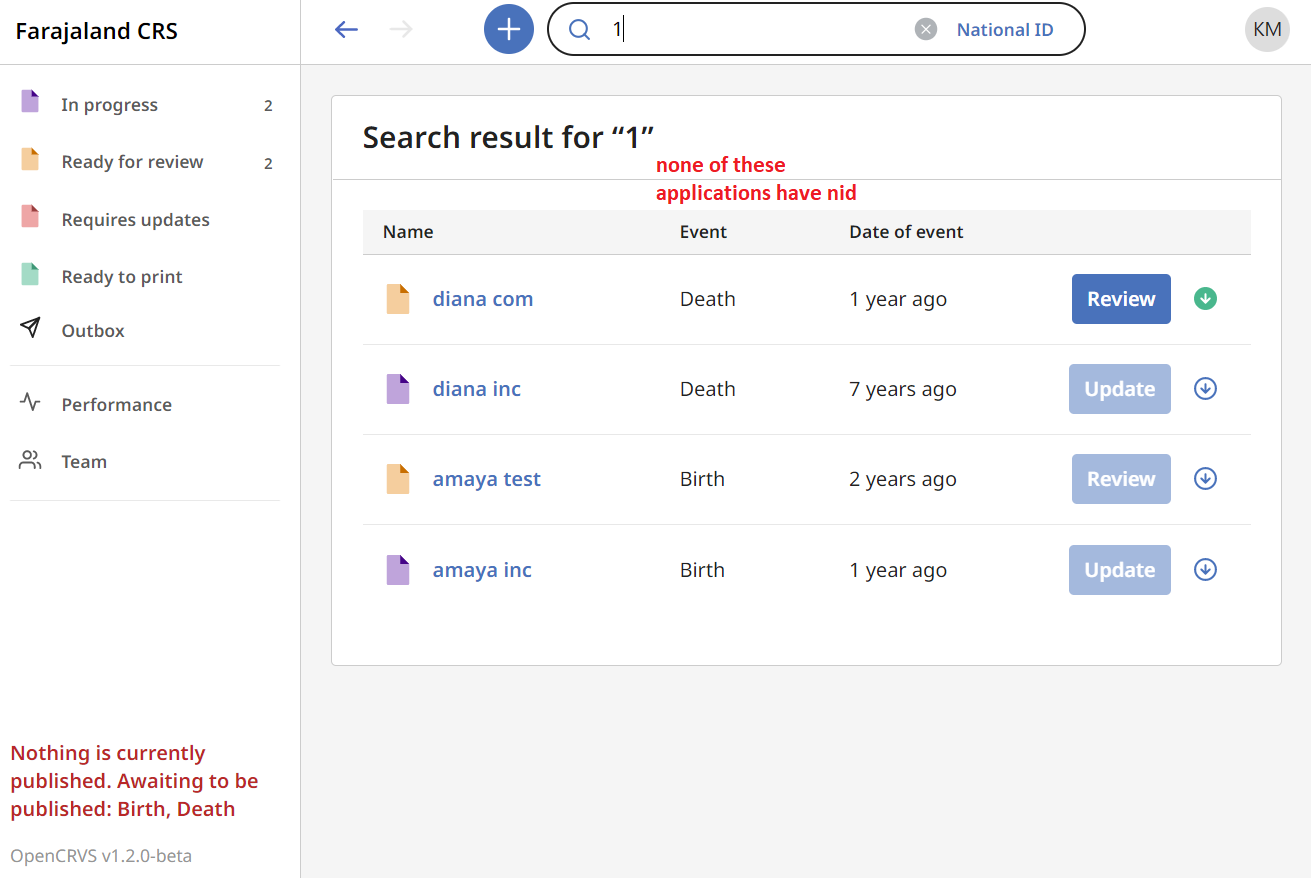Viewport: 1311px width, 878px height.
Task: Clear the search field with the X icon
Action: coord(925,28)
